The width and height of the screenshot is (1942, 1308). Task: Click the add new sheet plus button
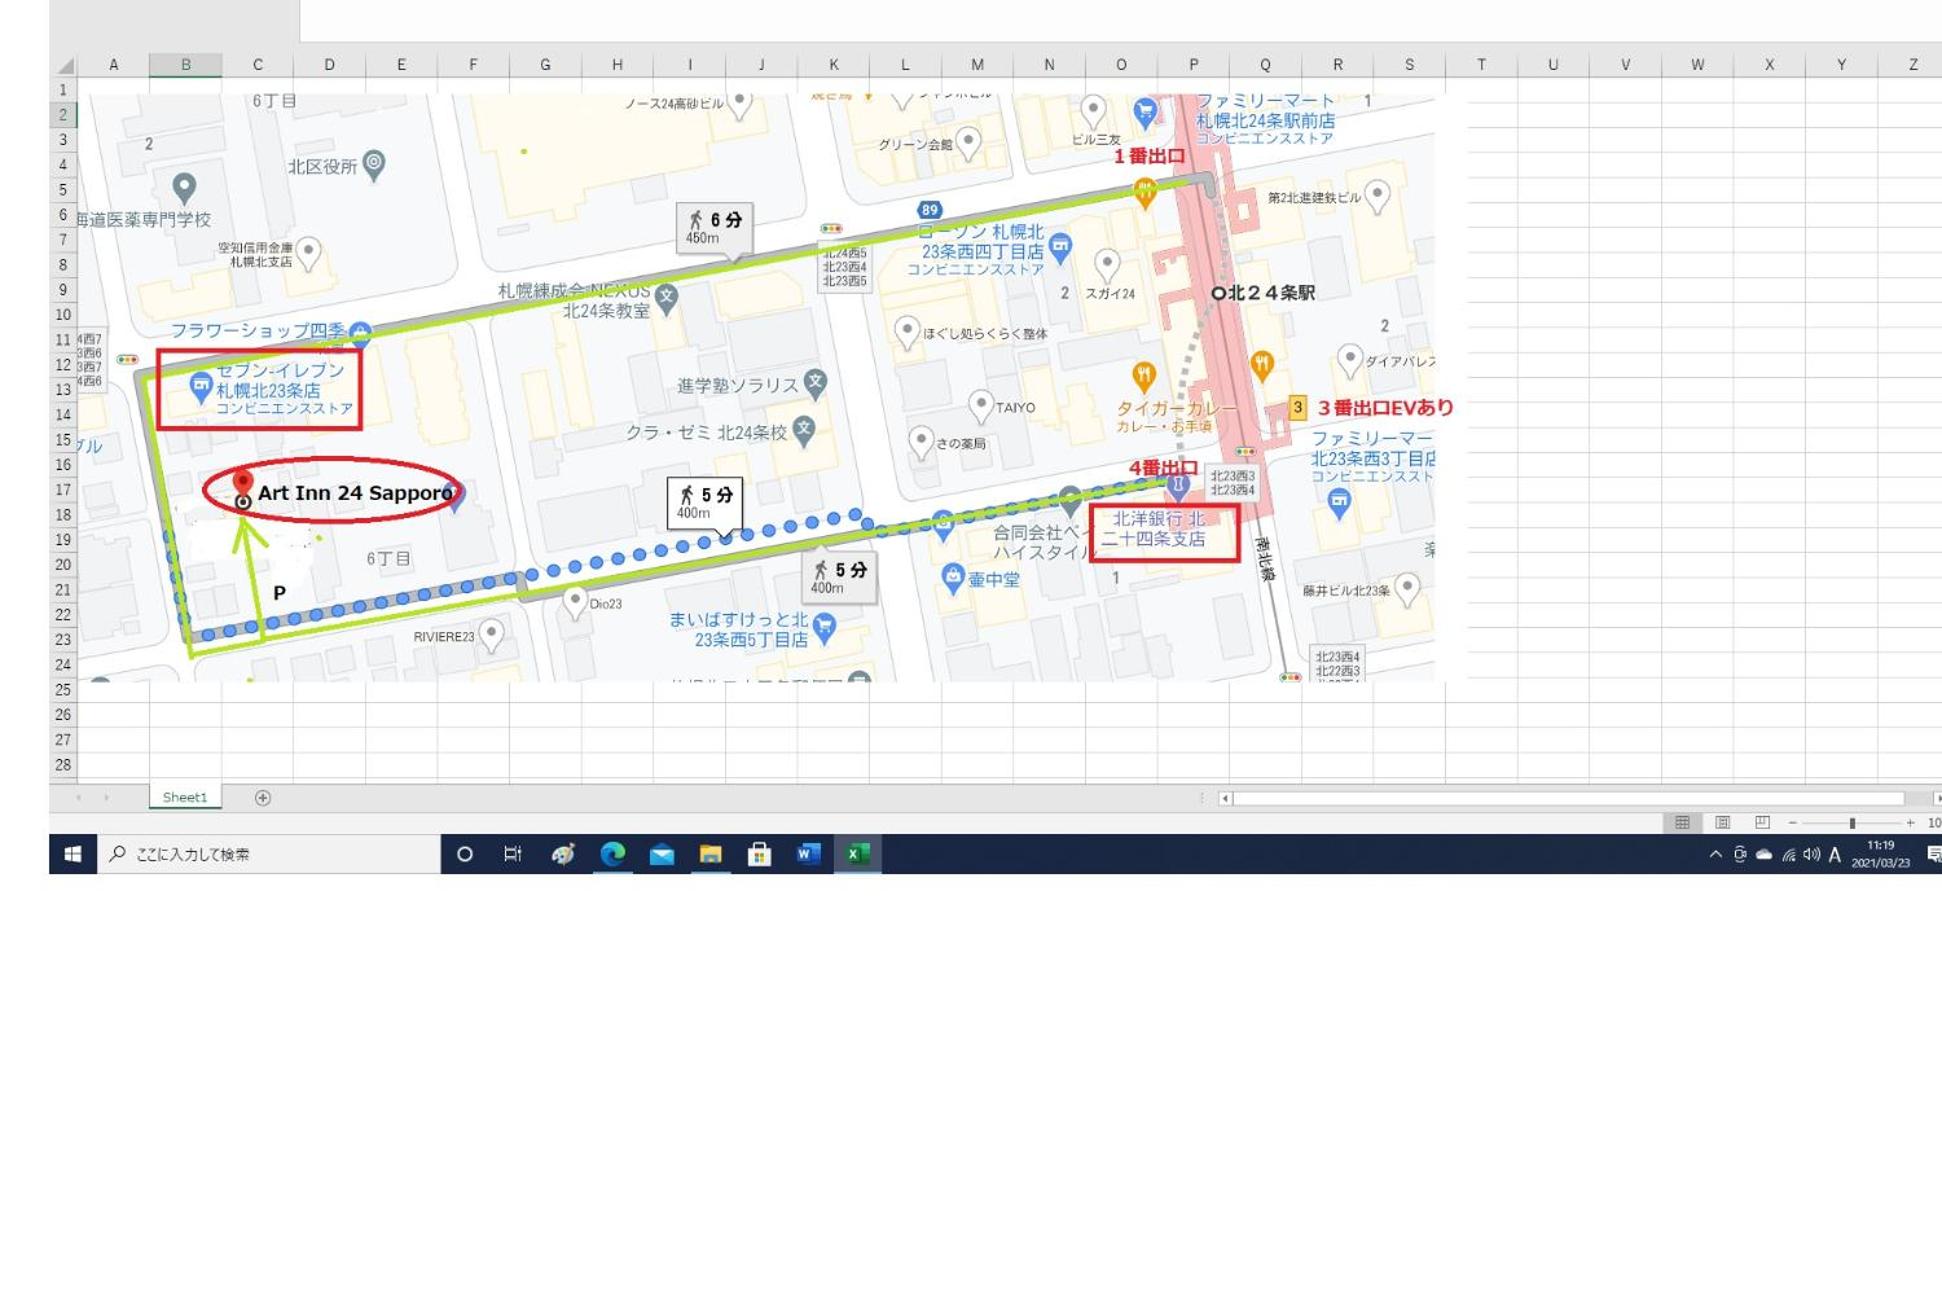tap(262, 797)
